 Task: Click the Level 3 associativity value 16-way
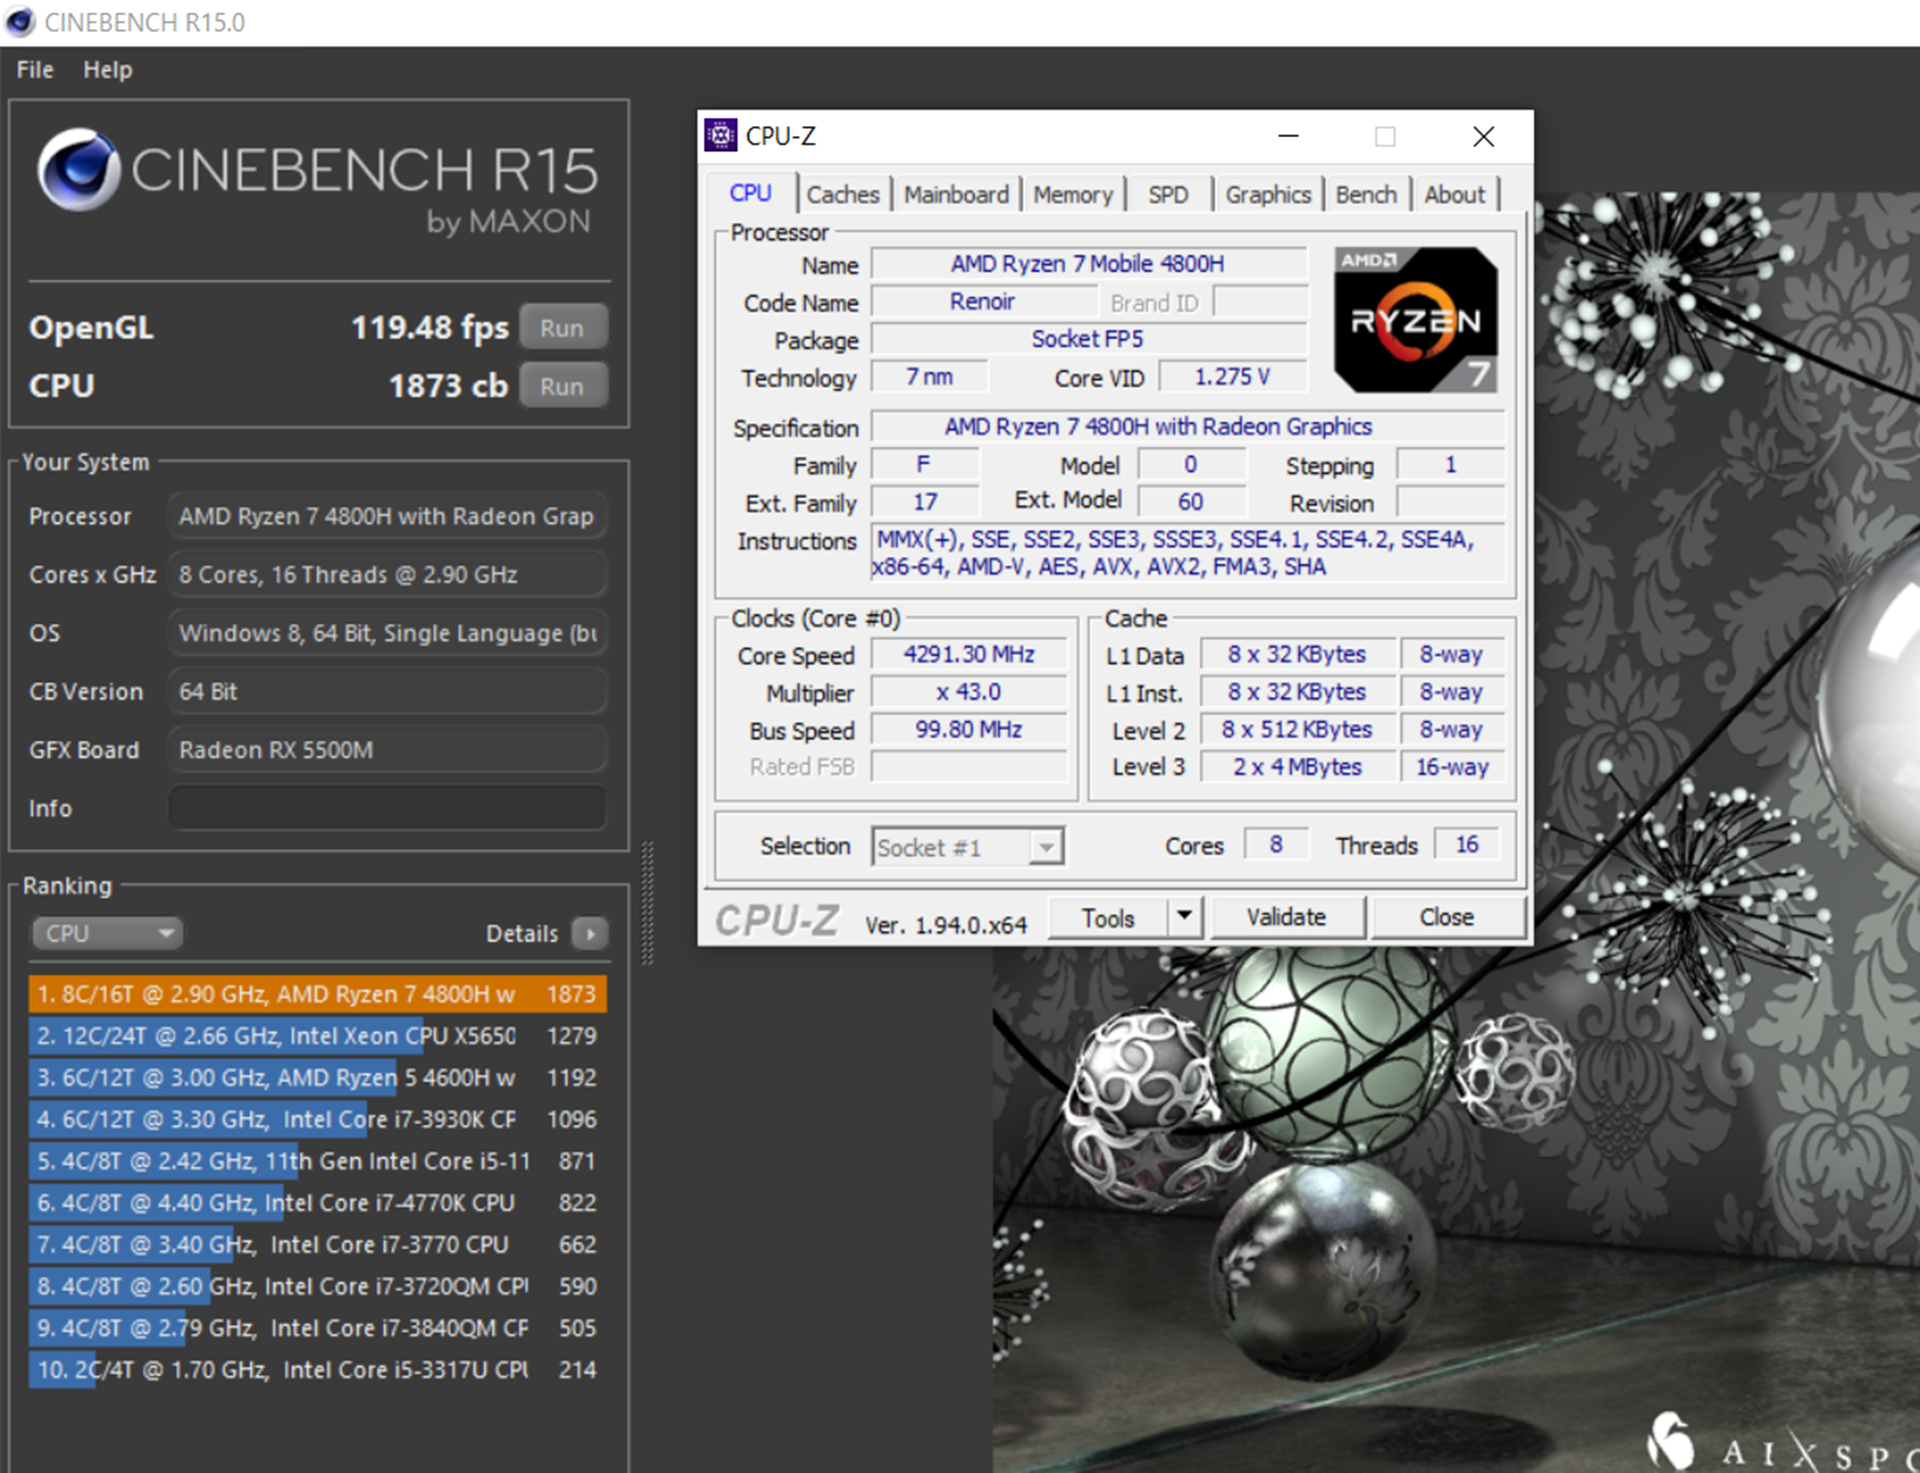click(x=1452, y=767)
